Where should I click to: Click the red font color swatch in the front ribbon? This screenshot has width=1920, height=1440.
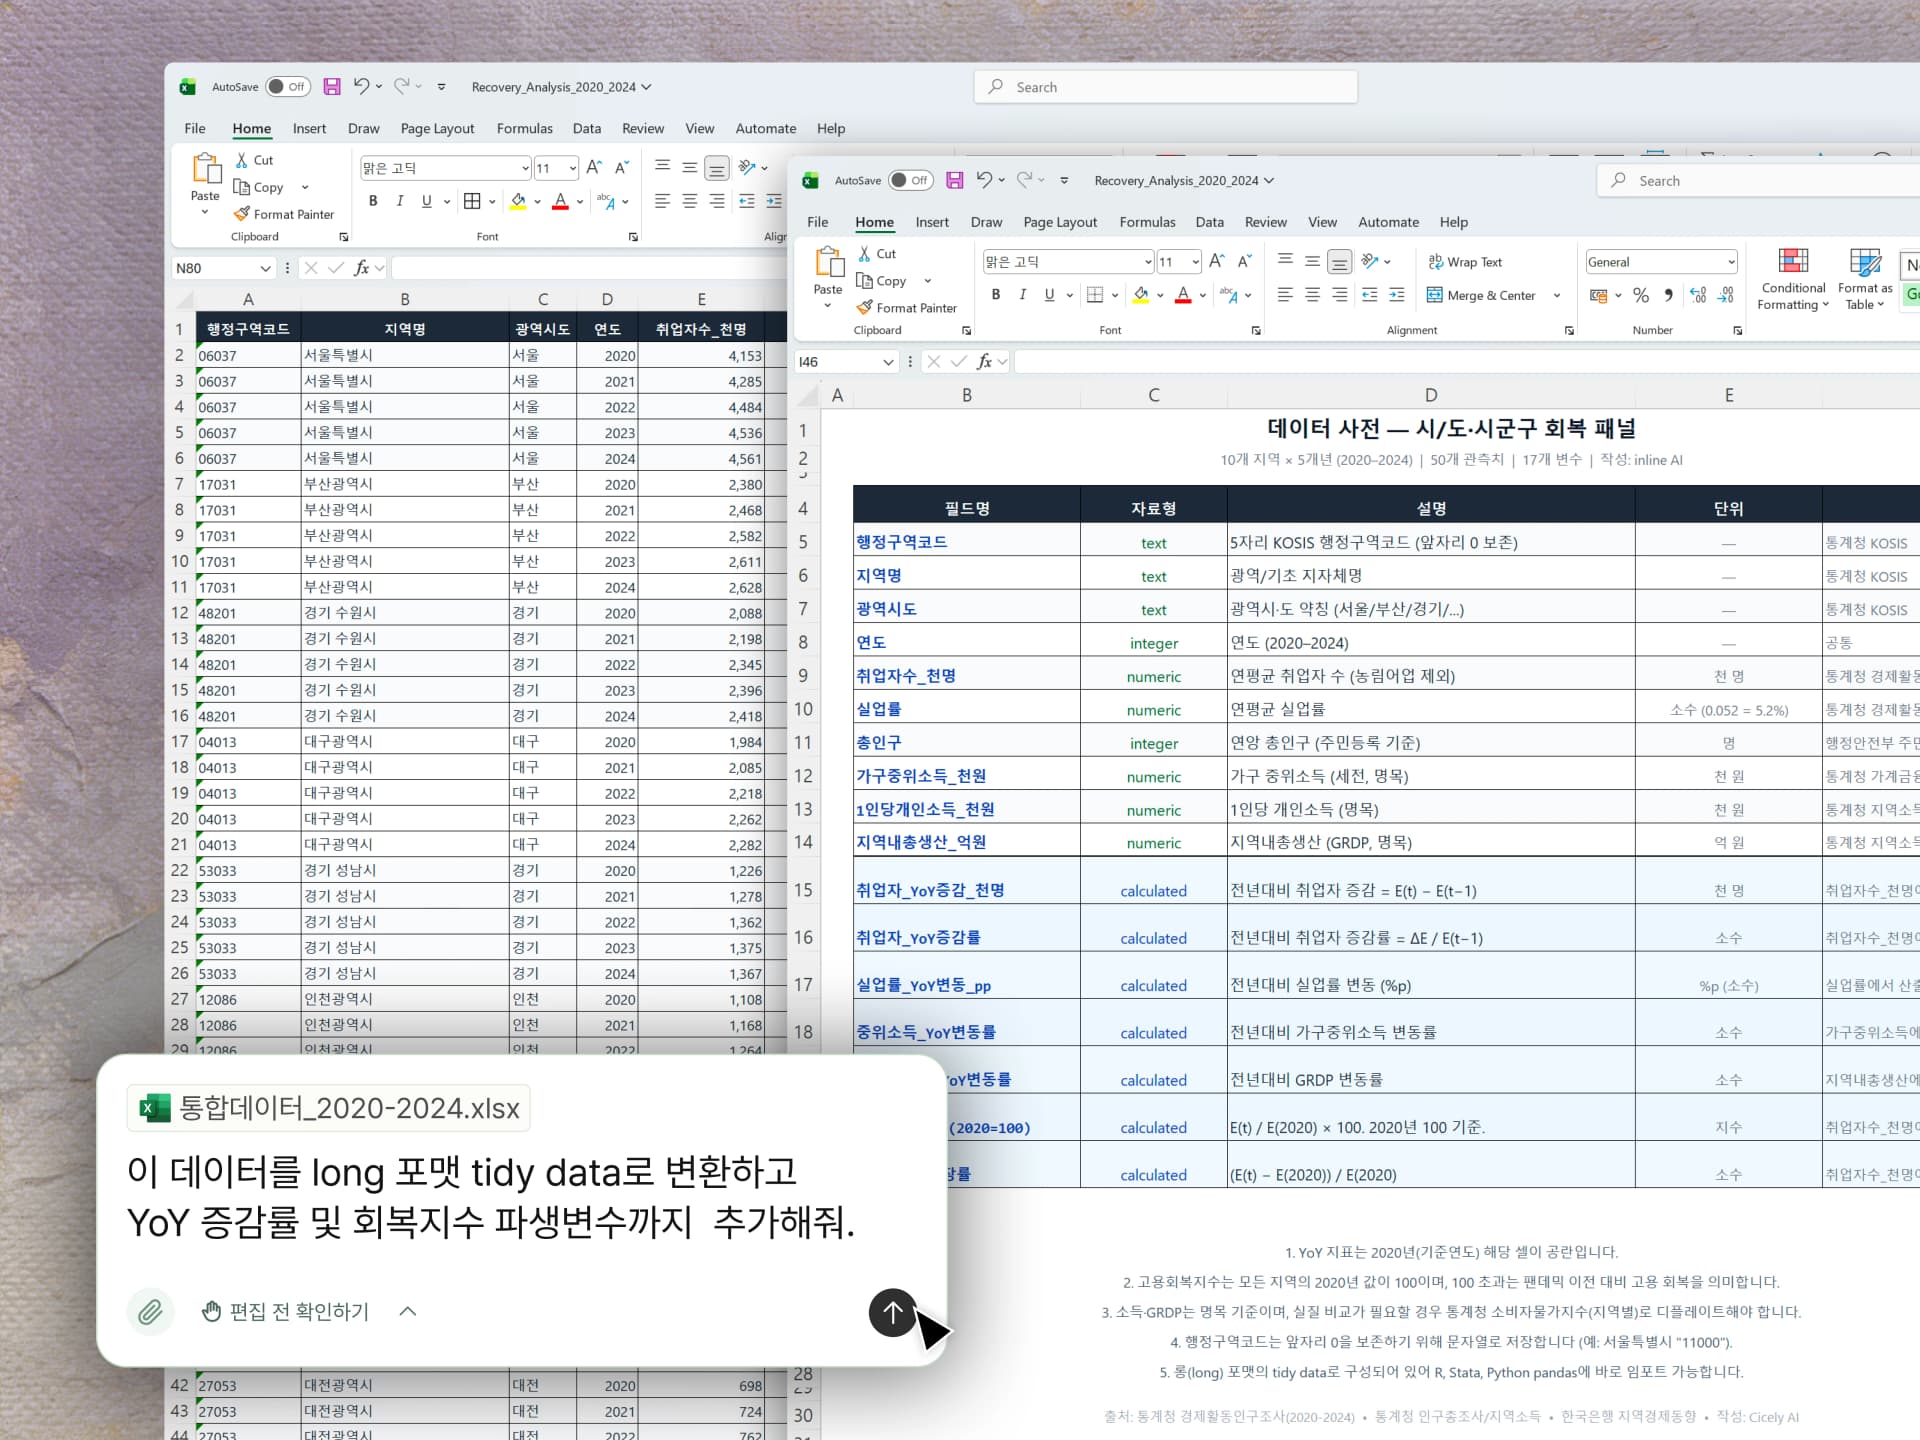(1183, 295)
